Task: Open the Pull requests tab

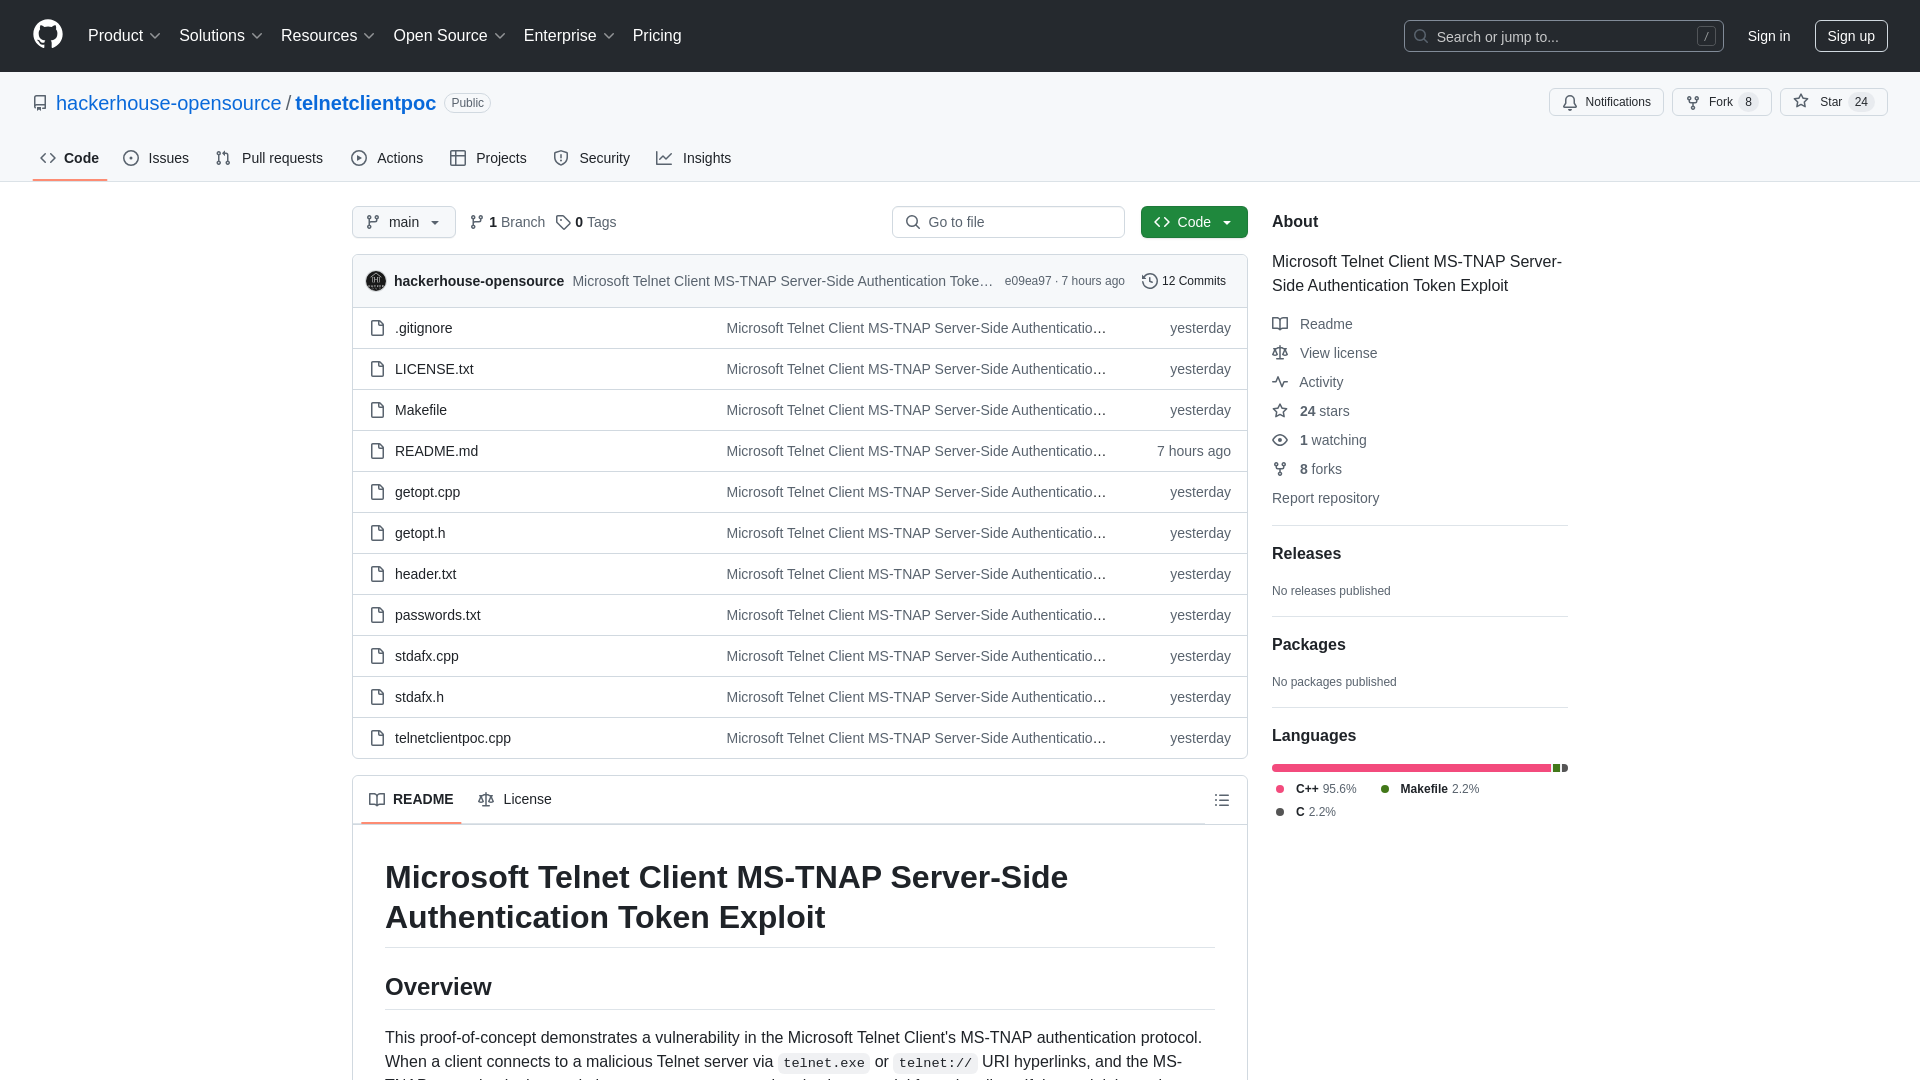Action: [x=269, y=158]
